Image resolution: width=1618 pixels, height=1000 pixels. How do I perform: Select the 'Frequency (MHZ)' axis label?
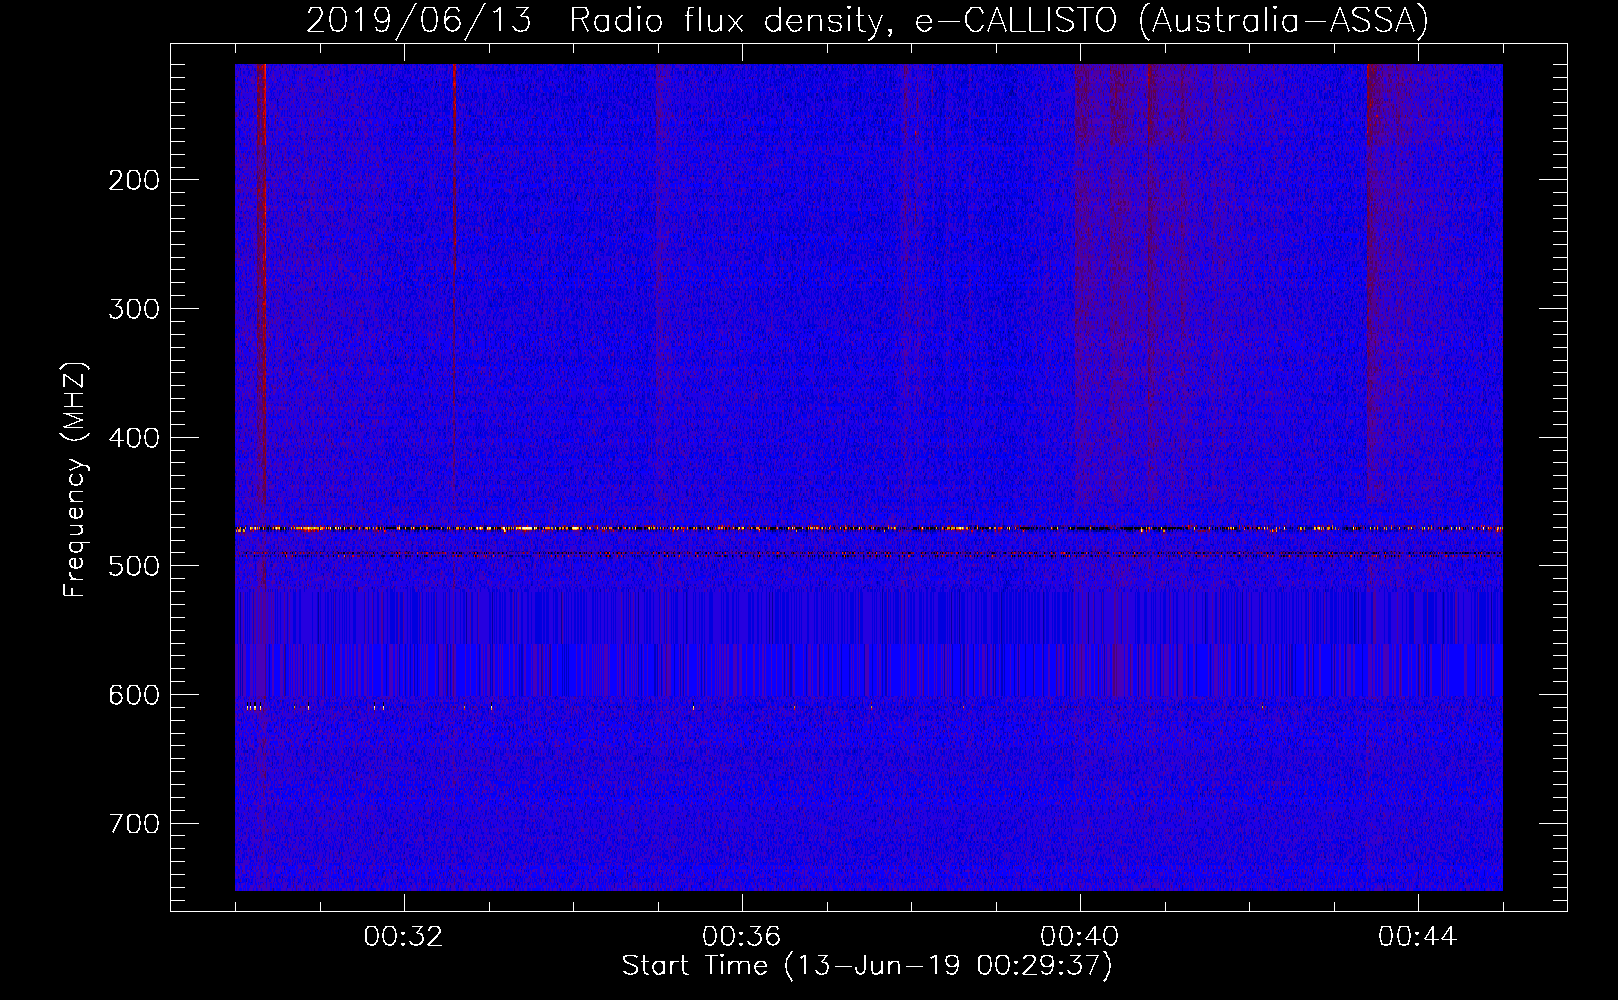click(x=75, y=480)
